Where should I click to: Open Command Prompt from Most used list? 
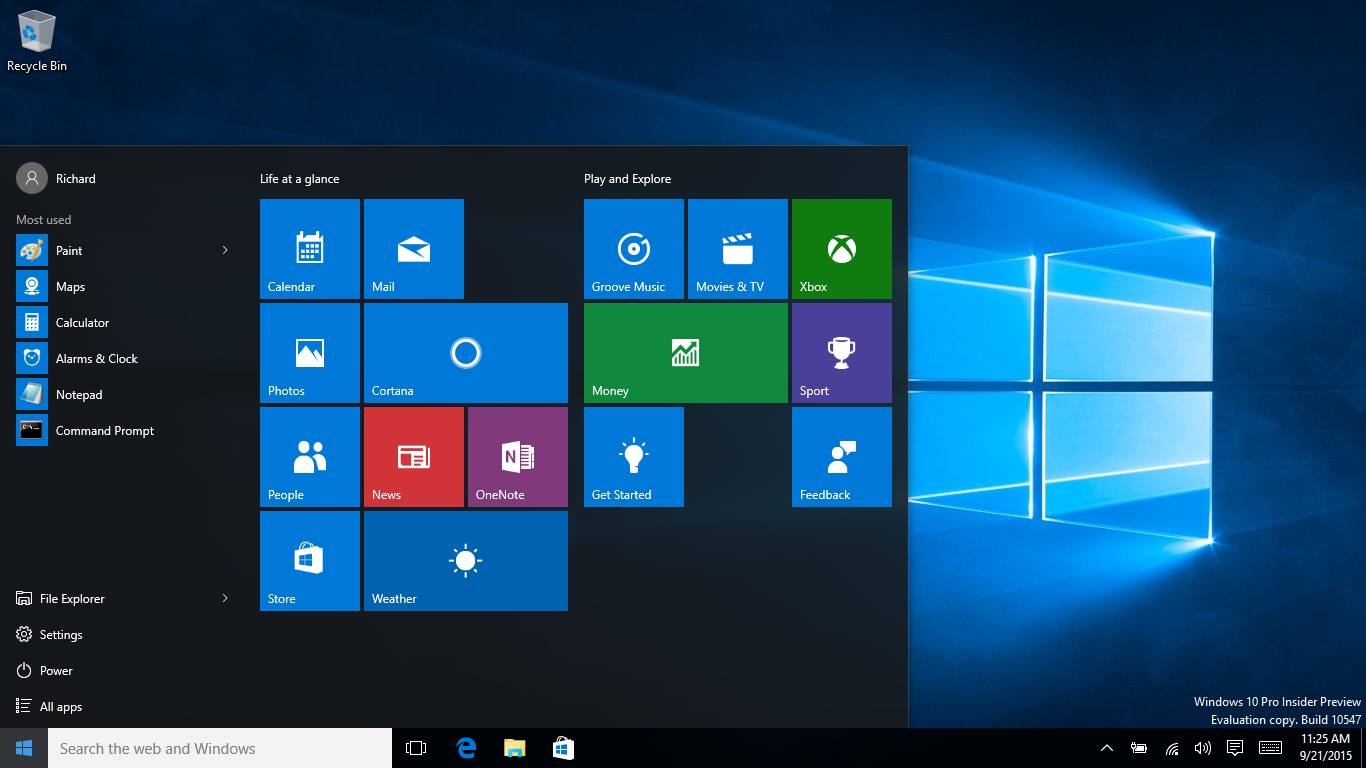(x=124, y=431)
